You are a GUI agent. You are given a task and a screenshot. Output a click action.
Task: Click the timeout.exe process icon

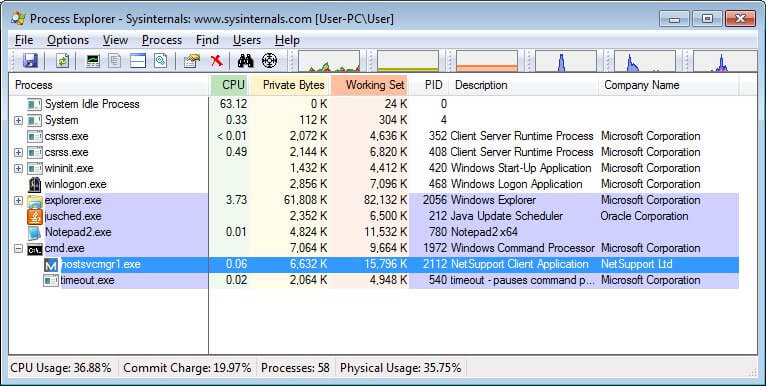(x=51, y=280)
